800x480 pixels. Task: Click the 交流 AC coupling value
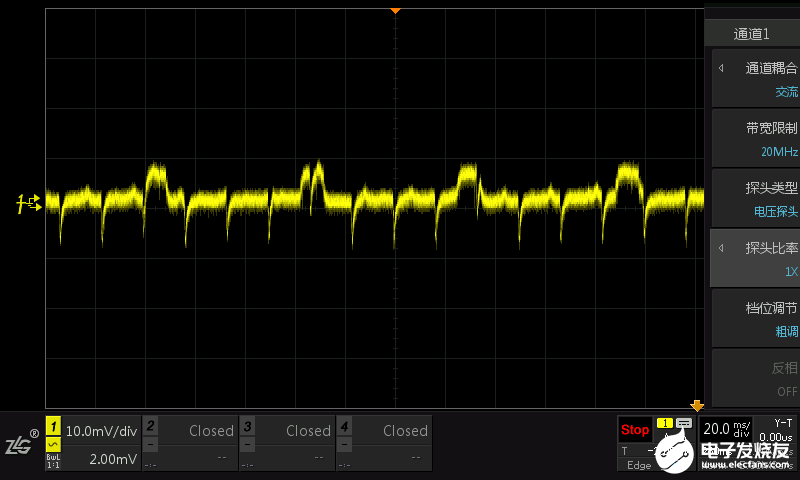point(786,92)
